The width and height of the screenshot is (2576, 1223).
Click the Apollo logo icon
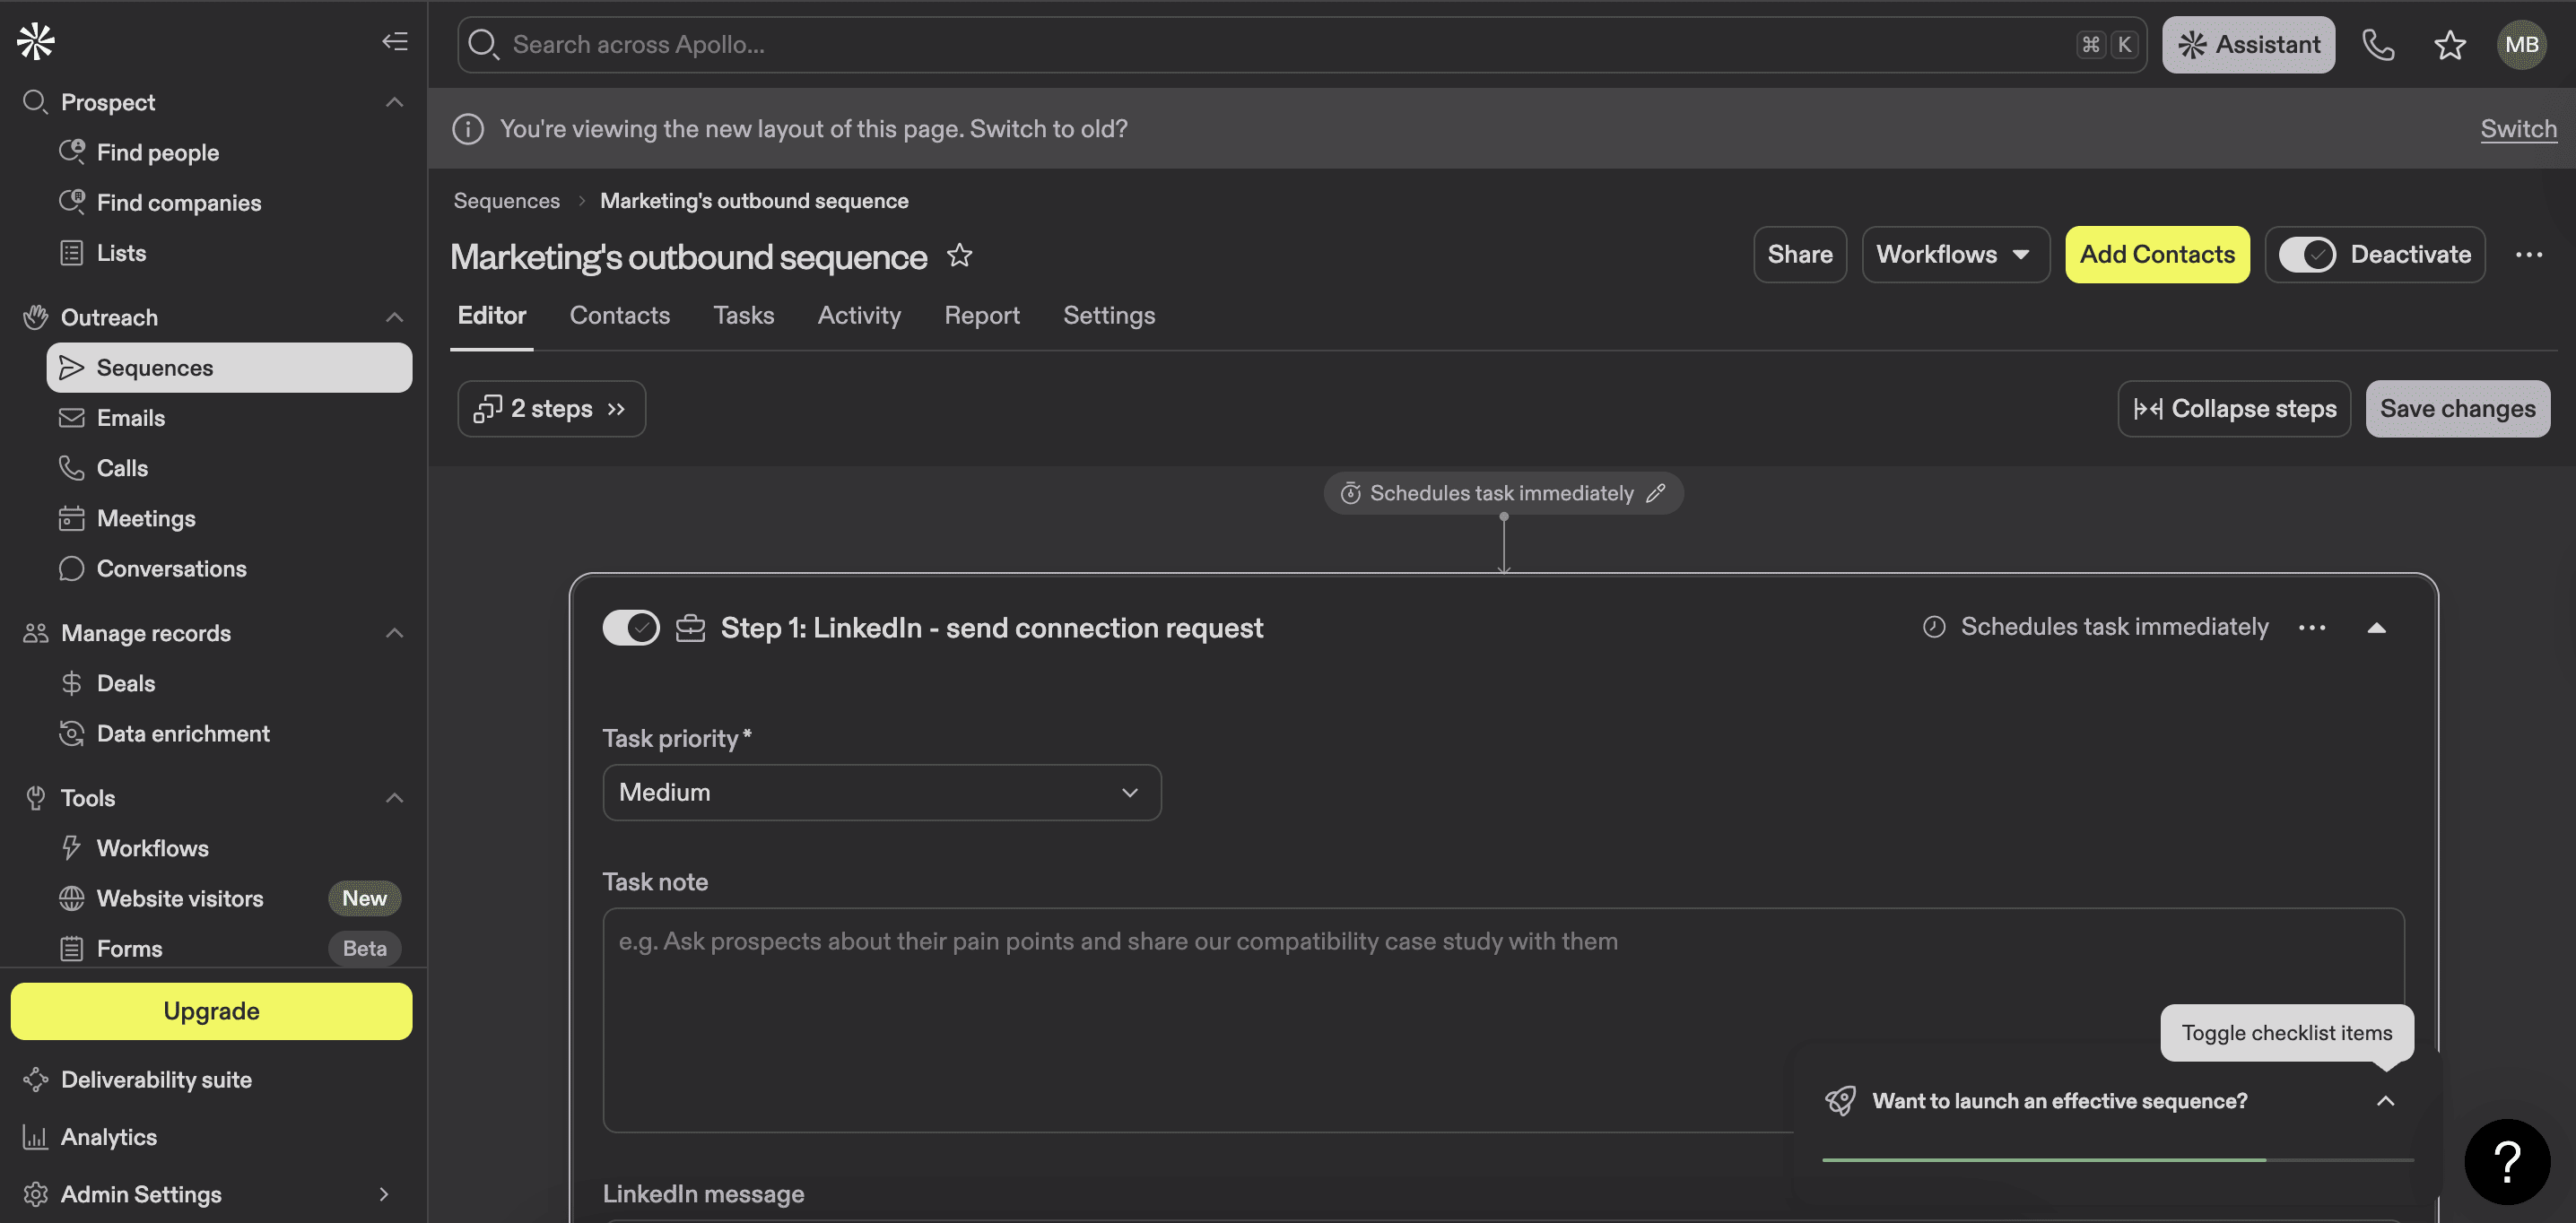[36, 41]
